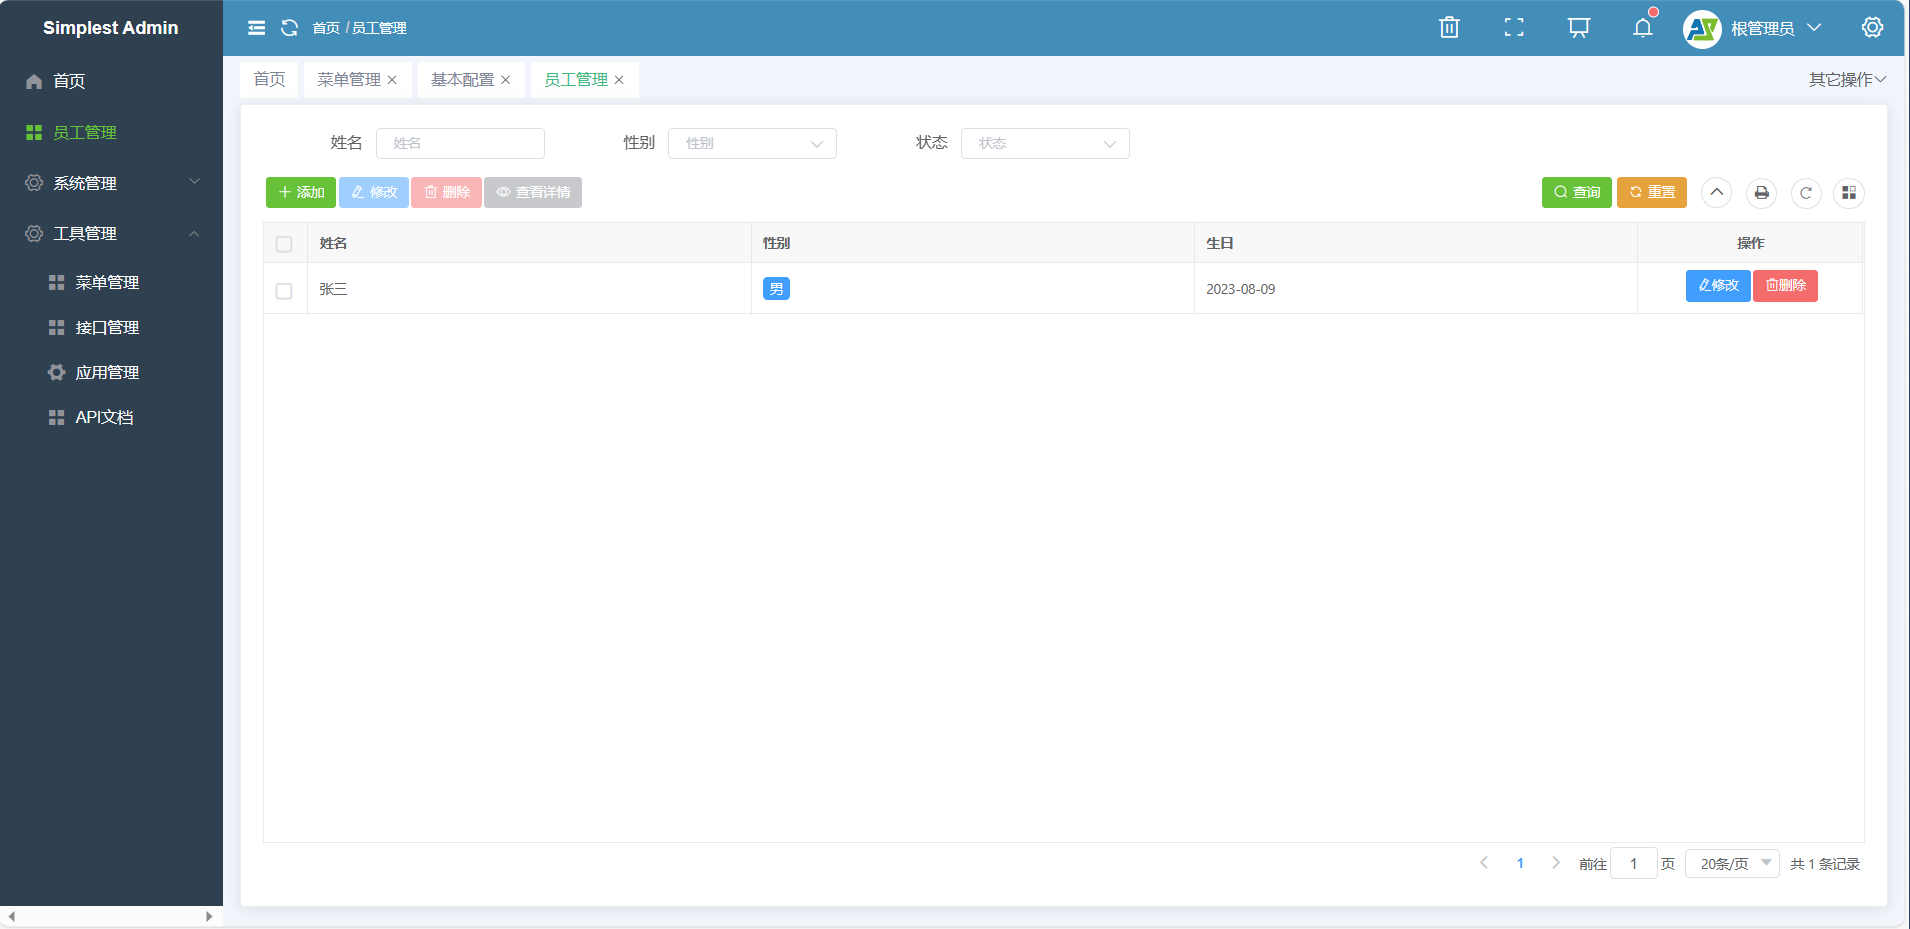Click the 姓名 search input field
The width and height of the screenshot is (1910, 929).
tap(460, 144)
